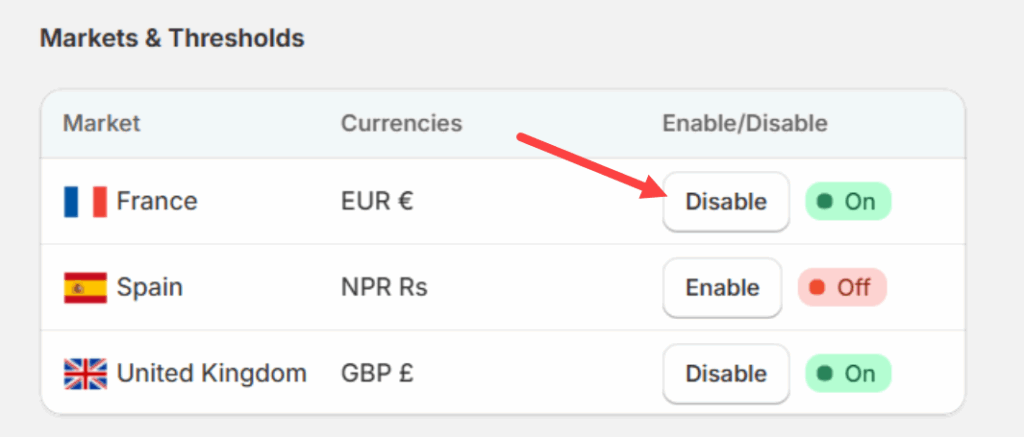The width and height of the screenshot is (1024, 437).
Task: Click the France flag icon
Action: (x=85, y=202)
